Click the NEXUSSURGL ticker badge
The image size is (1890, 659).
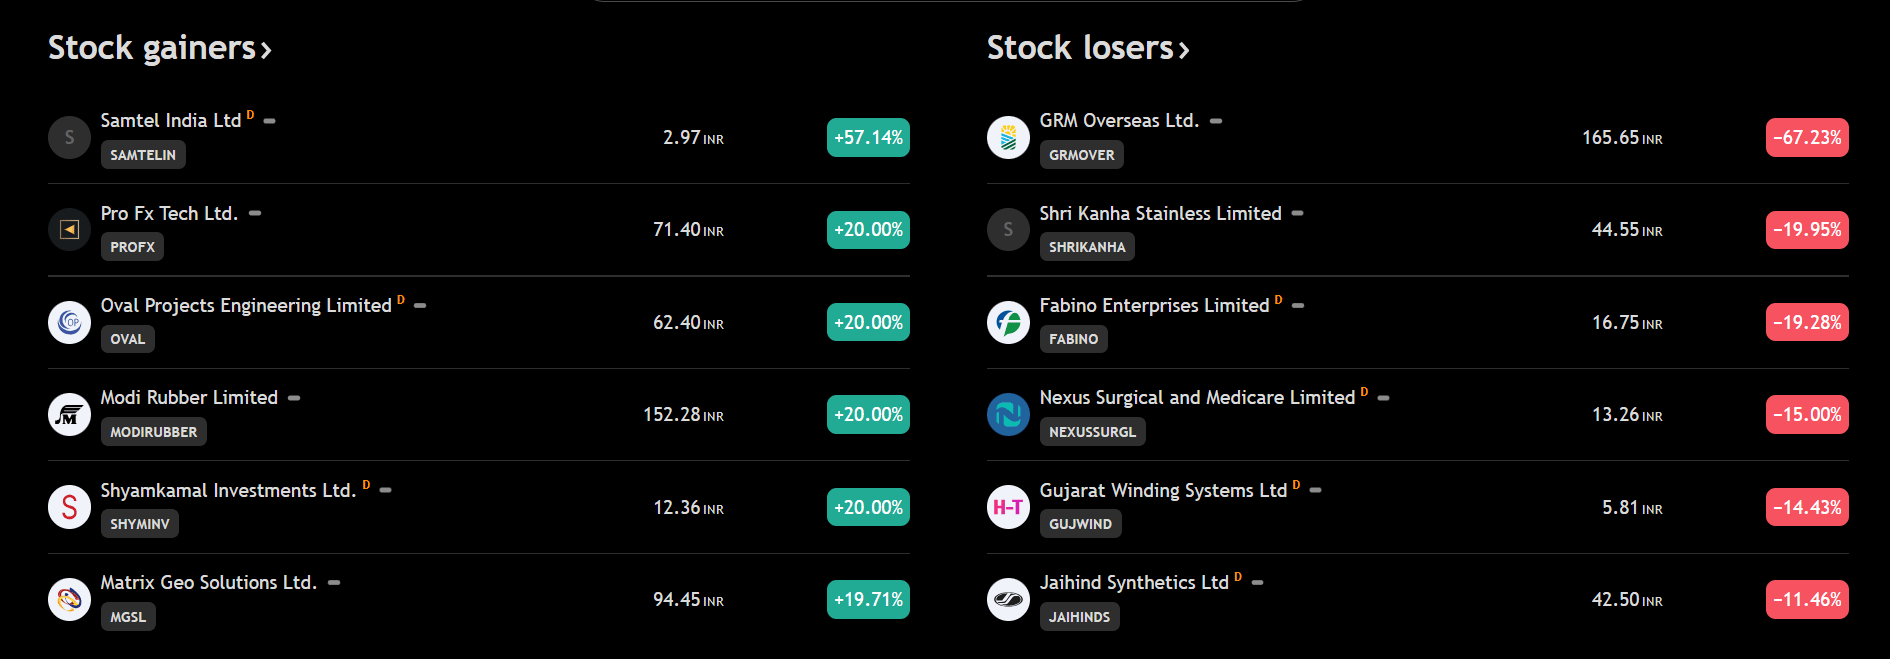tap(1092, 432)
